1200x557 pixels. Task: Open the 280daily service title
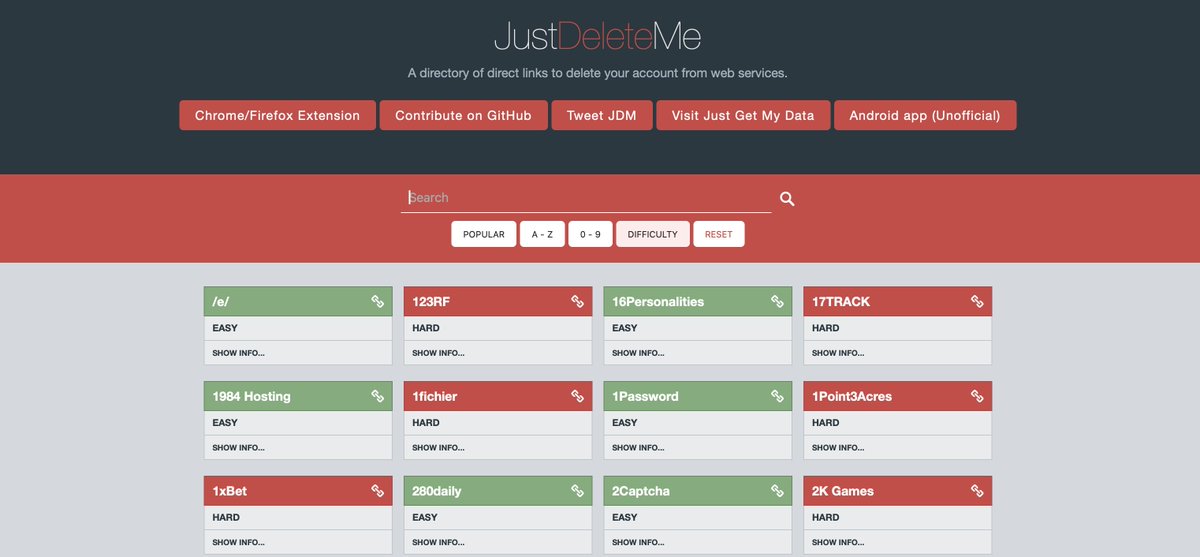coord(437,491)
